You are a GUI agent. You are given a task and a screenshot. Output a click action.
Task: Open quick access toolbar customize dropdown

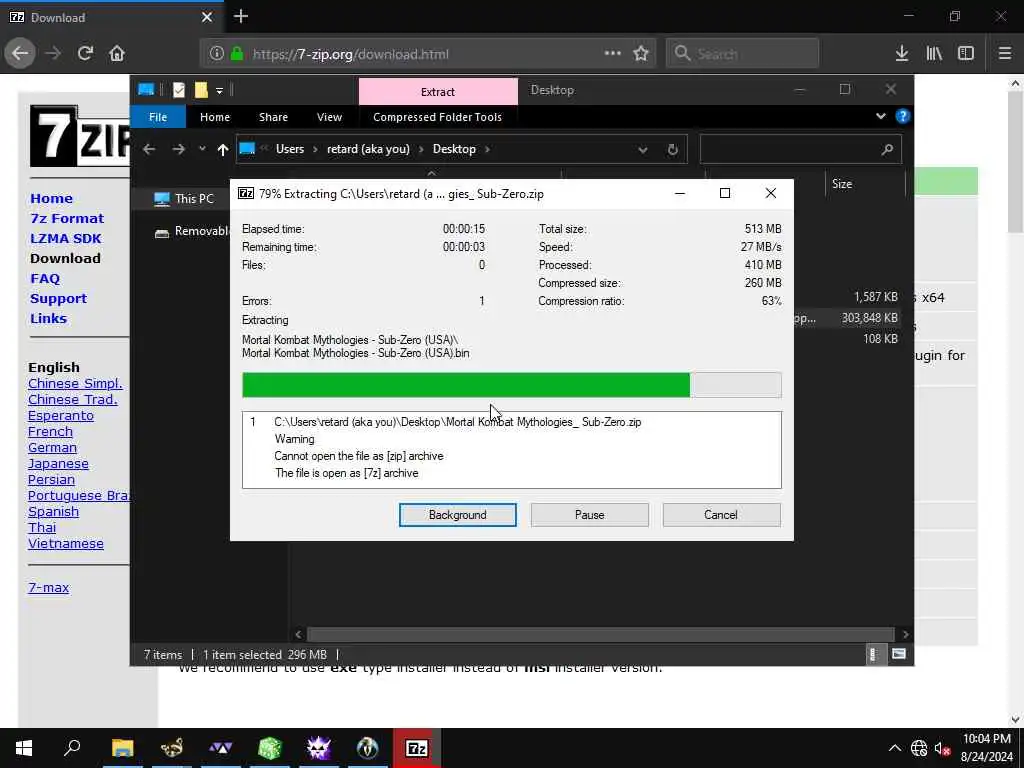[x=219, y=90]
